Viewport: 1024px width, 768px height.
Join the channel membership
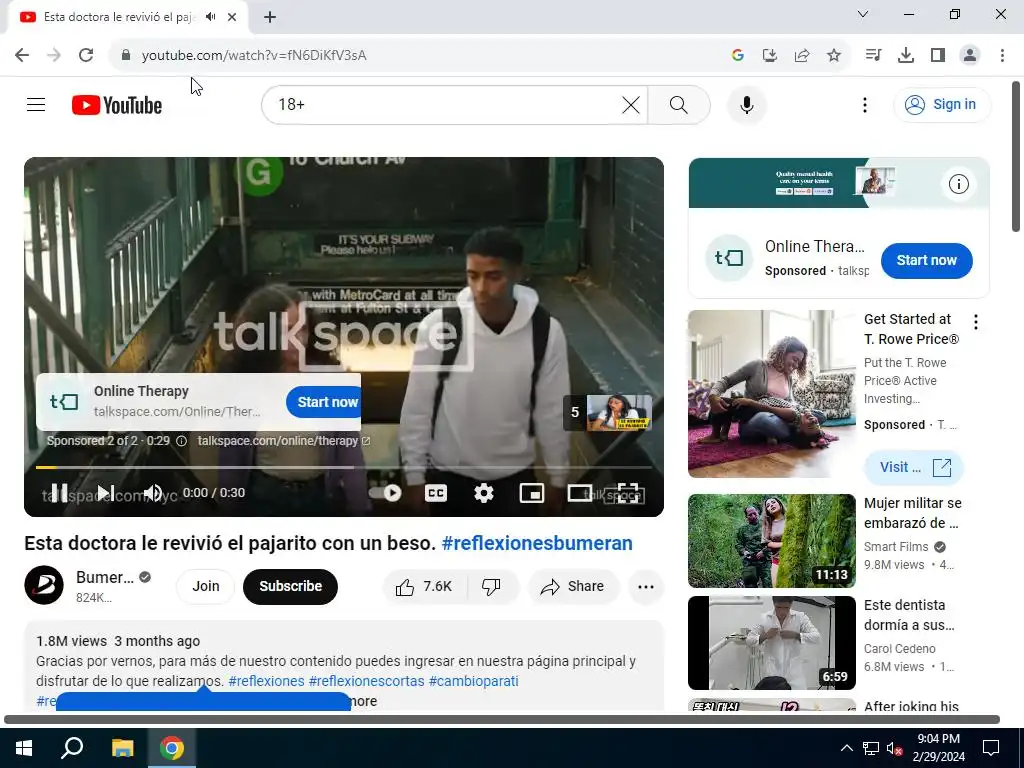[x=206, y=586]
